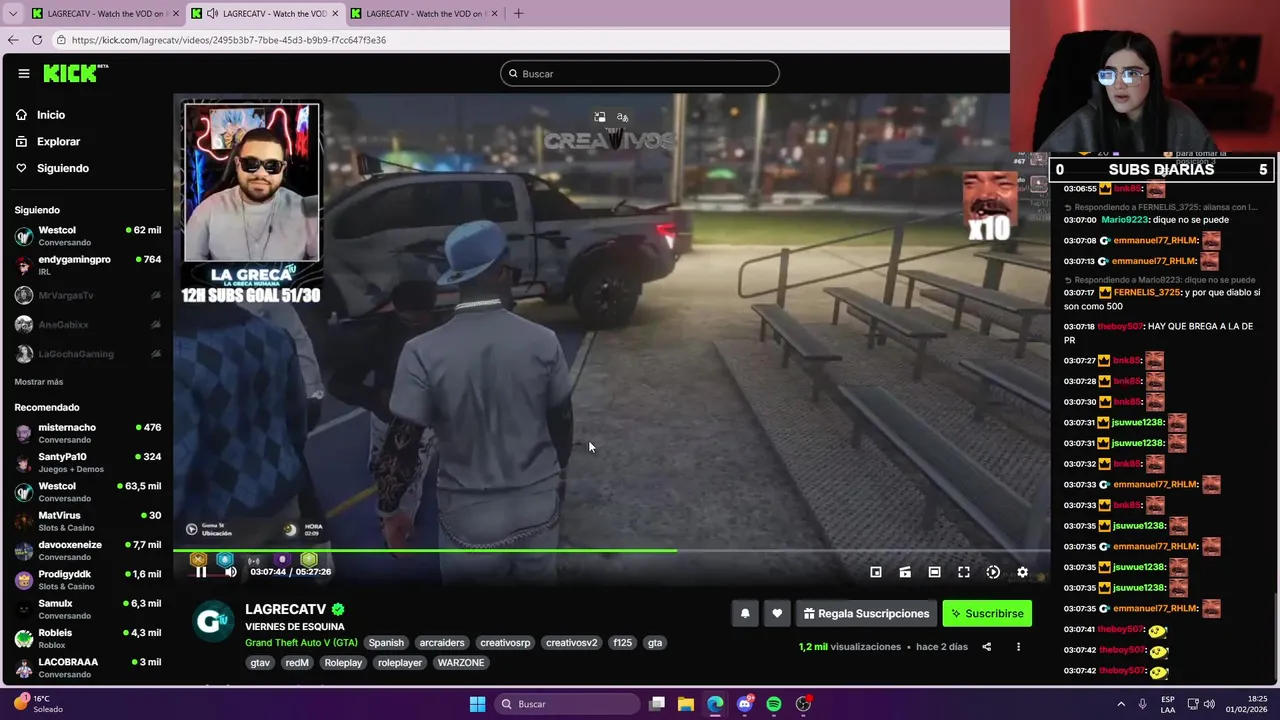The image size is (1280, 720).
Task: Select the Roleplay tag
Action: click(x=343, y=663)
